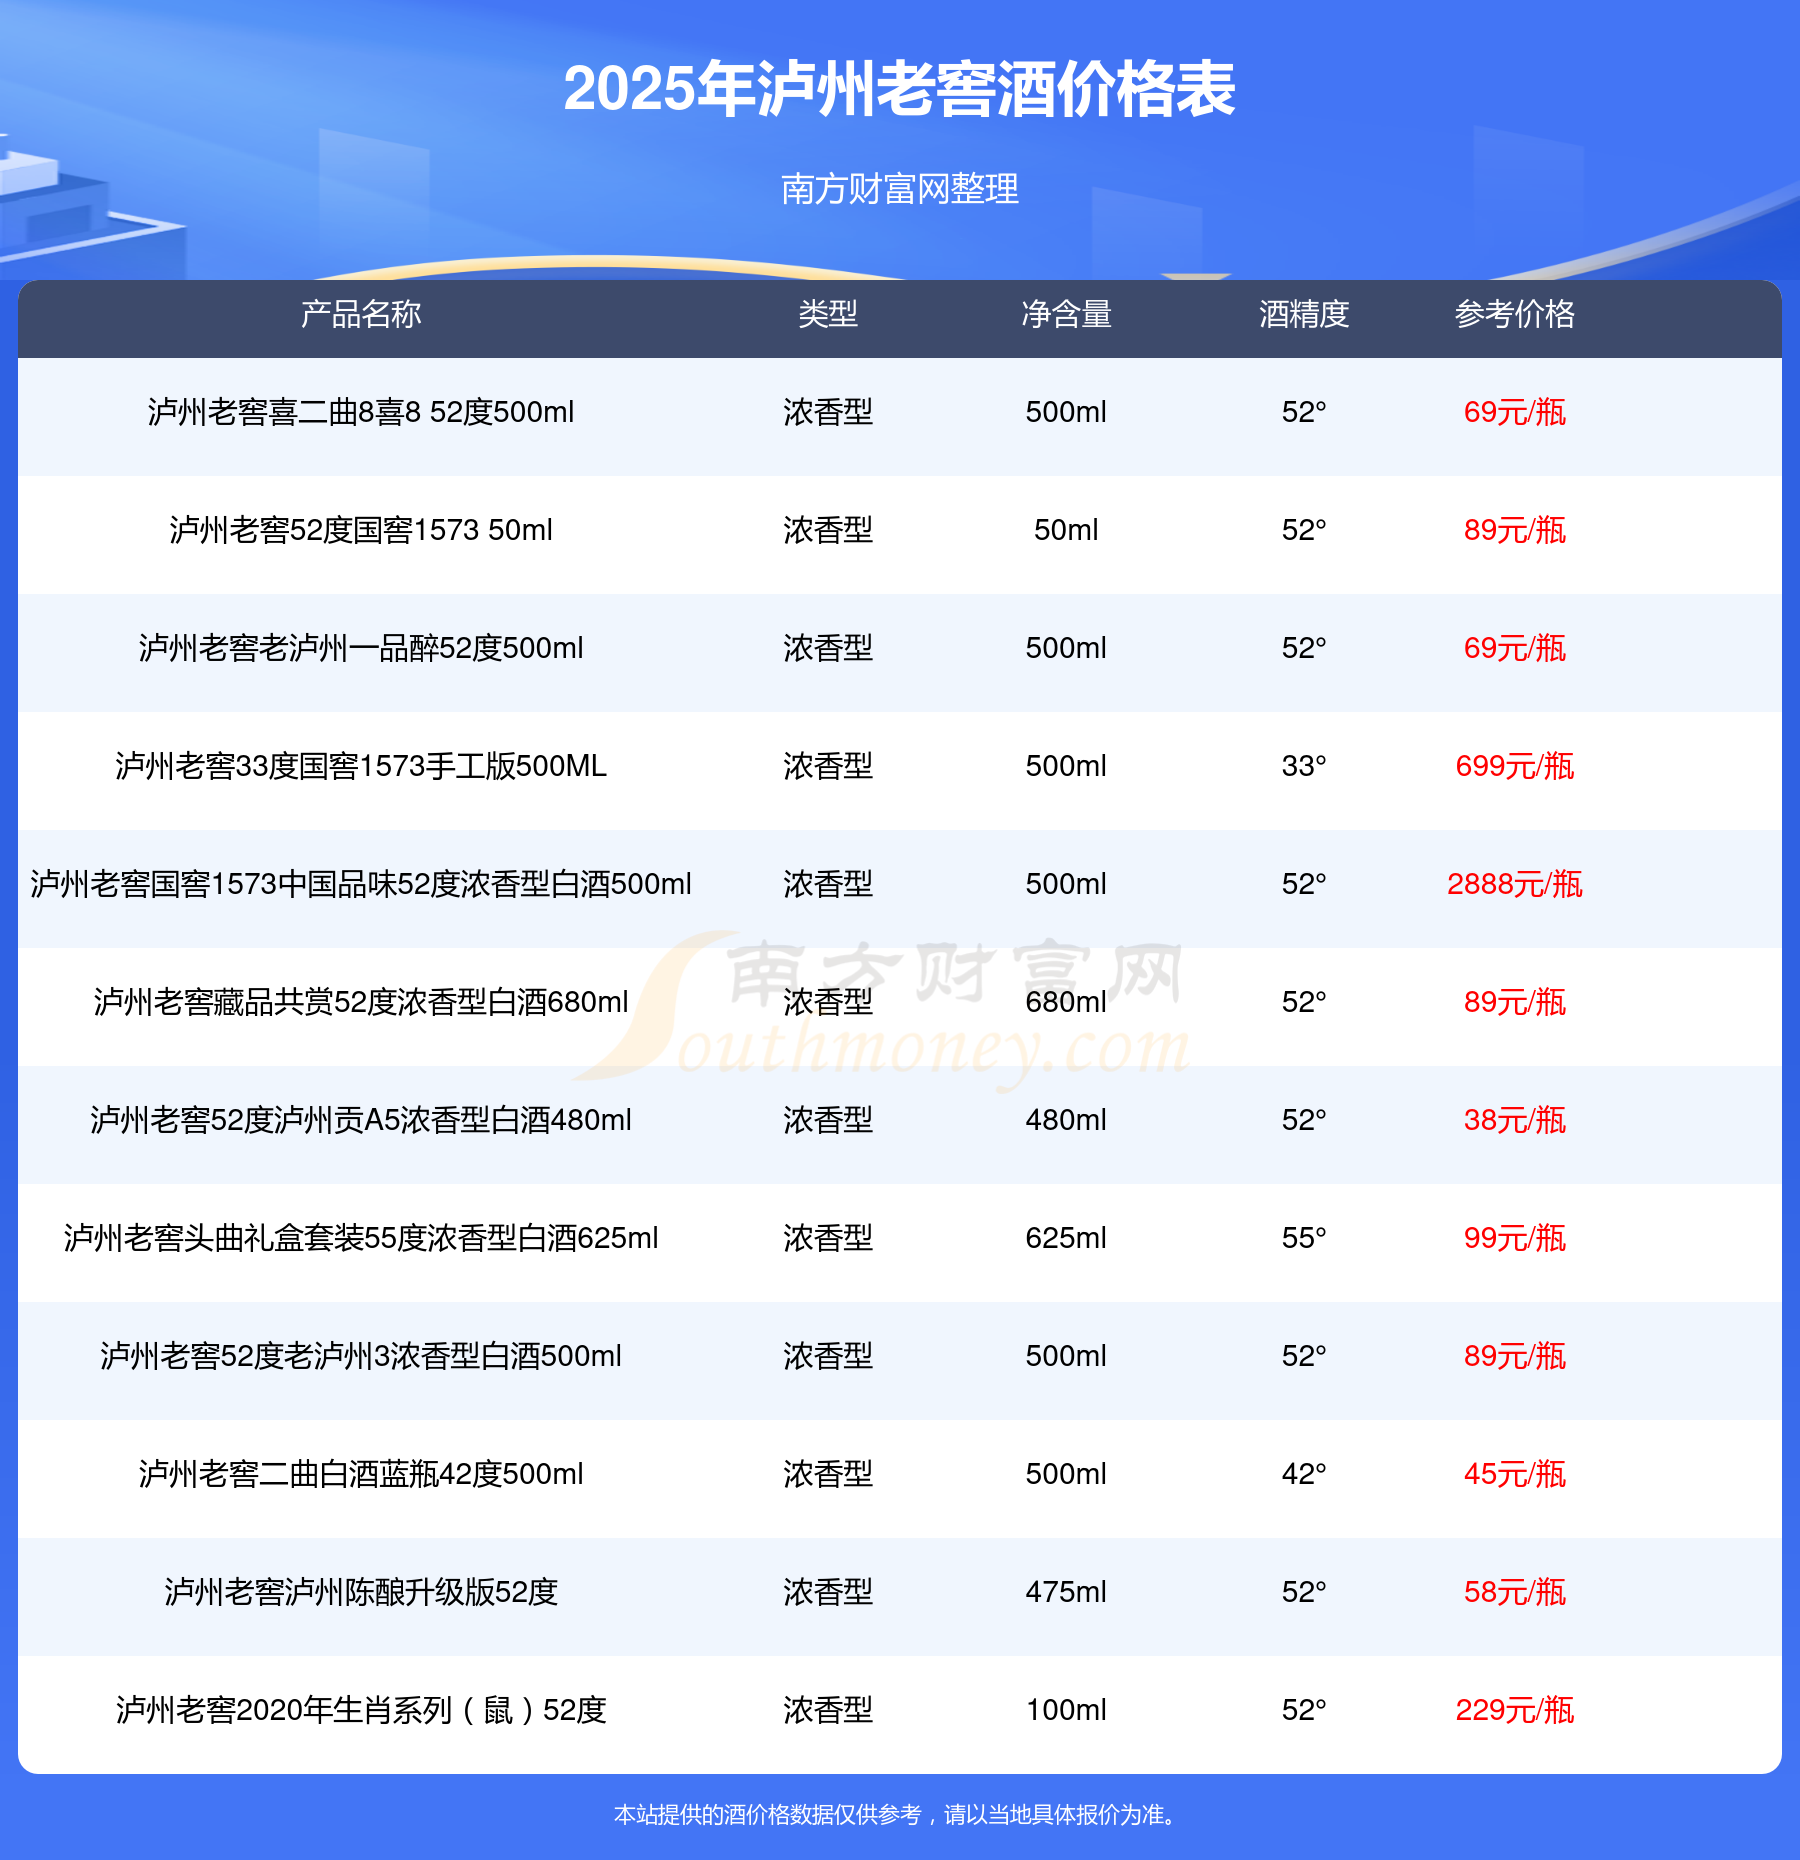1800x1860 pixels.
Task: Click the "50ml" net content cell
Action: coord(1066,530)
